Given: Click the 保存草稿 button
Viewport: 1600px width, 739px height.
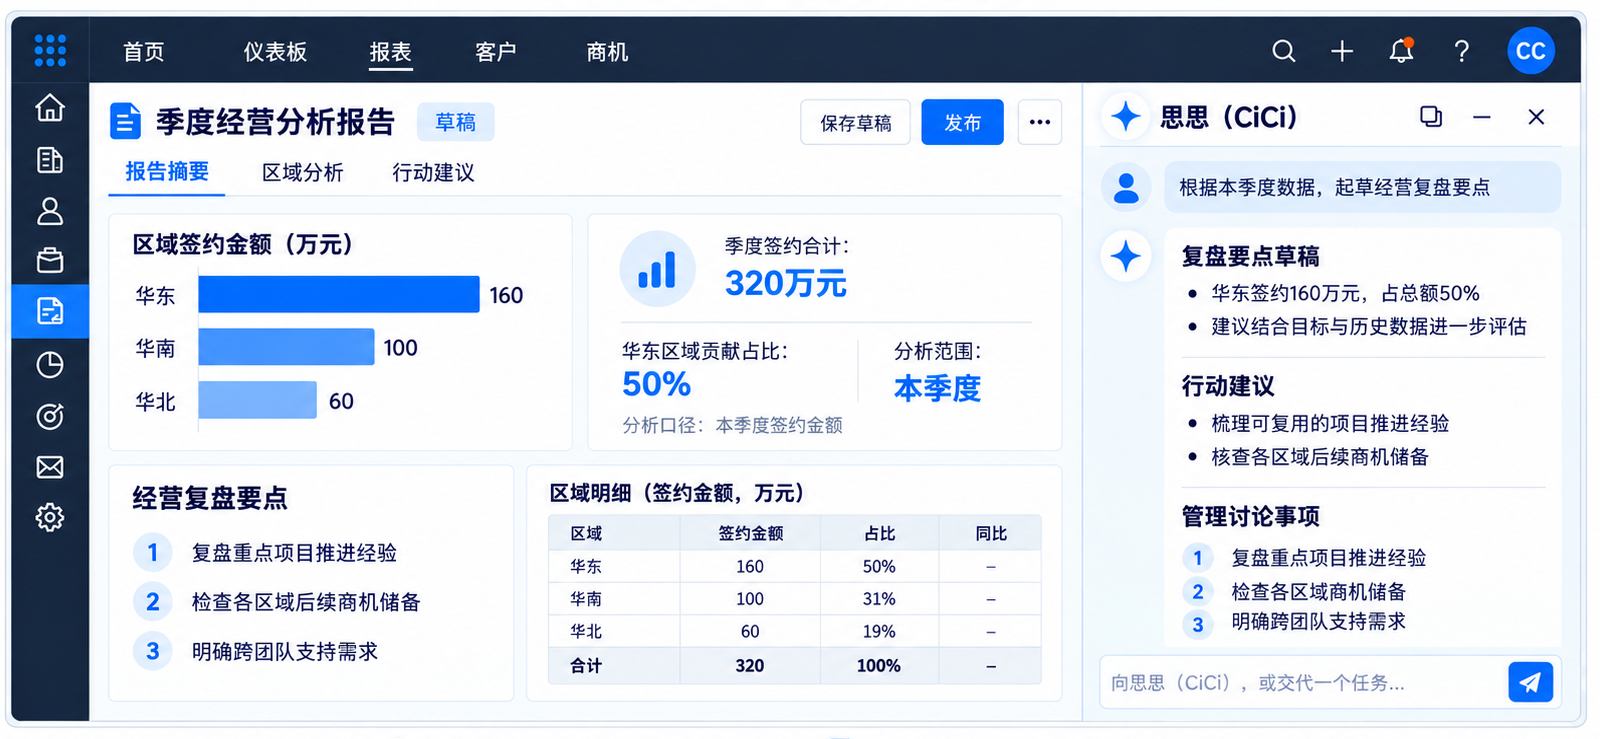Looking at the screenshot, I should (855, 122).
